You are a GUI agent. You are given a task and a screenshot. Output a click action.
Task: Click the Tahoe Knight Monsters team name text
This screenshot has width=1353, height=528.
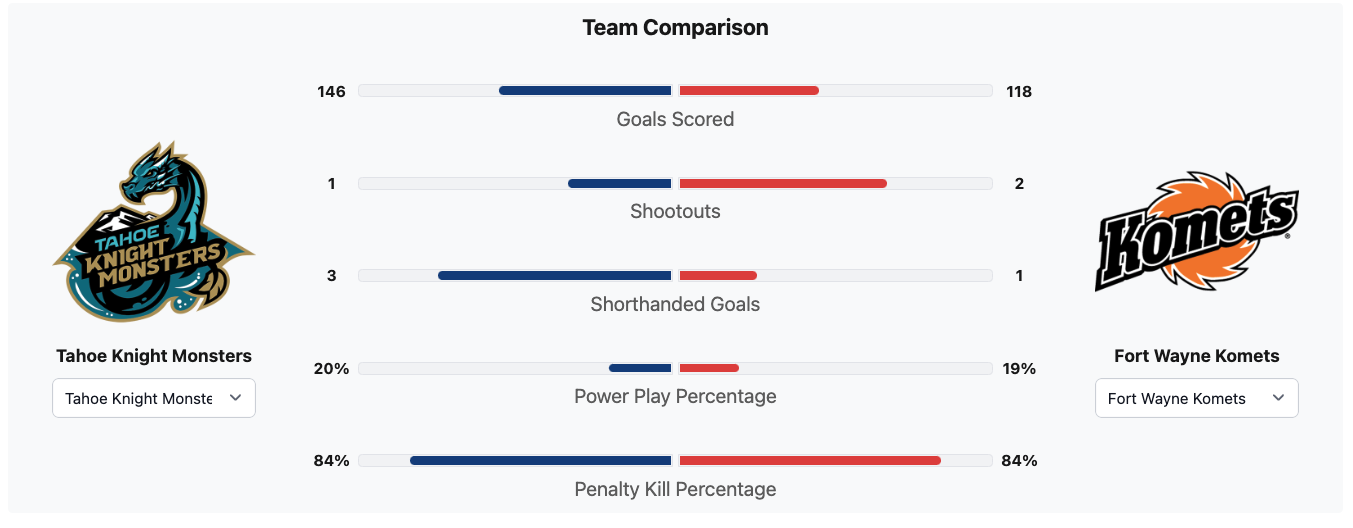[154, 356]
